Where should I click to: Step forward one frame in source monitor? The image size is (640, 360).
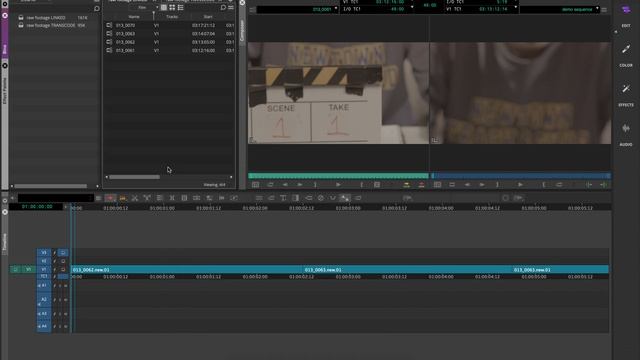pos(300,185)
